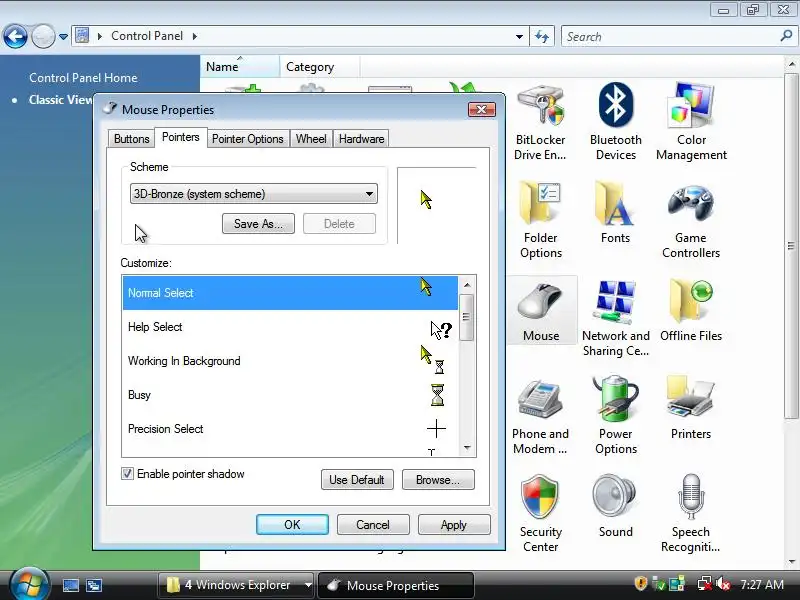Open Power Options icon
Screen dimensions: 800x600
pyautogui.click(x=615, y=415)
